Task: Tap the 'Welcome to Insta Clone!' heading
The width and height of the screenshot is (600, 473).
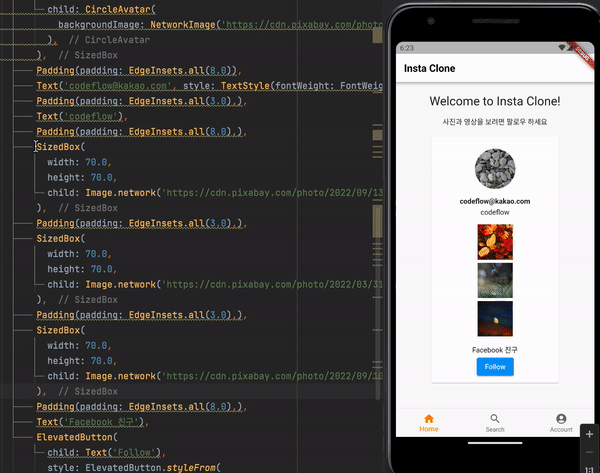Action: point(495,101)
